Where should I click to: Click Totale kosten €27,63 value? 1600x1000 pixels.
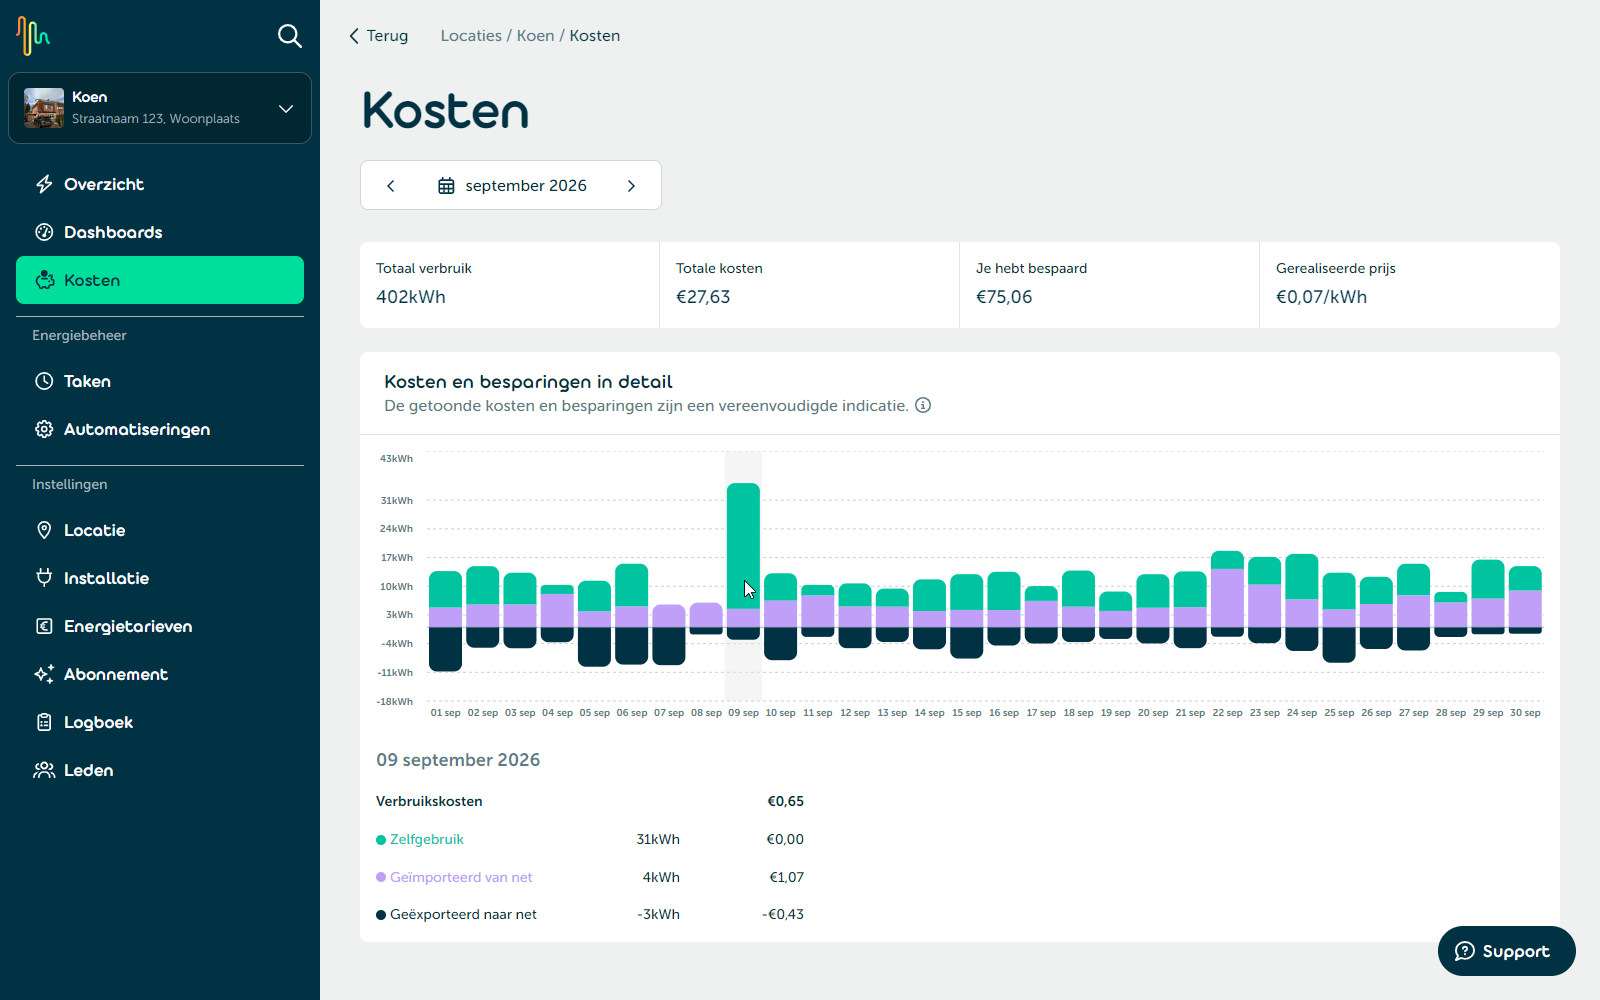coord(703,297)
